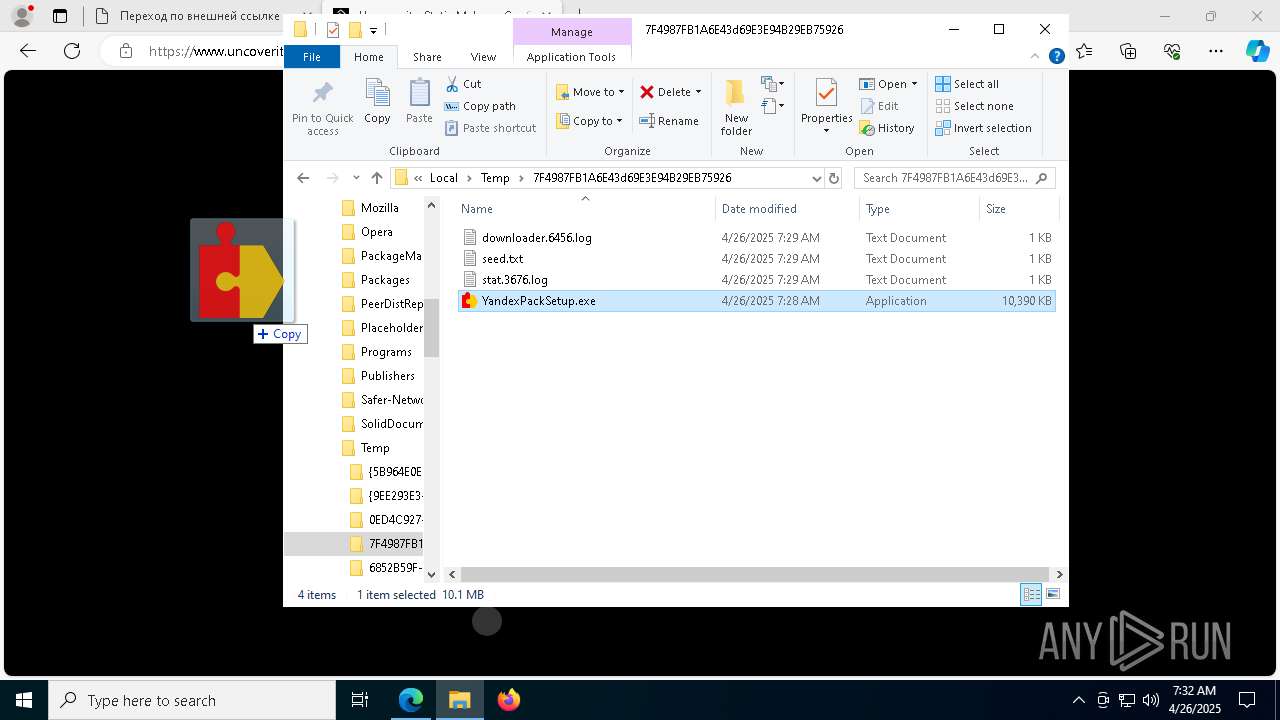Viewport: 1280px width, 720px height.
Task: Click Local in the address breadcrumb
Action: click(x=443, y=178)
